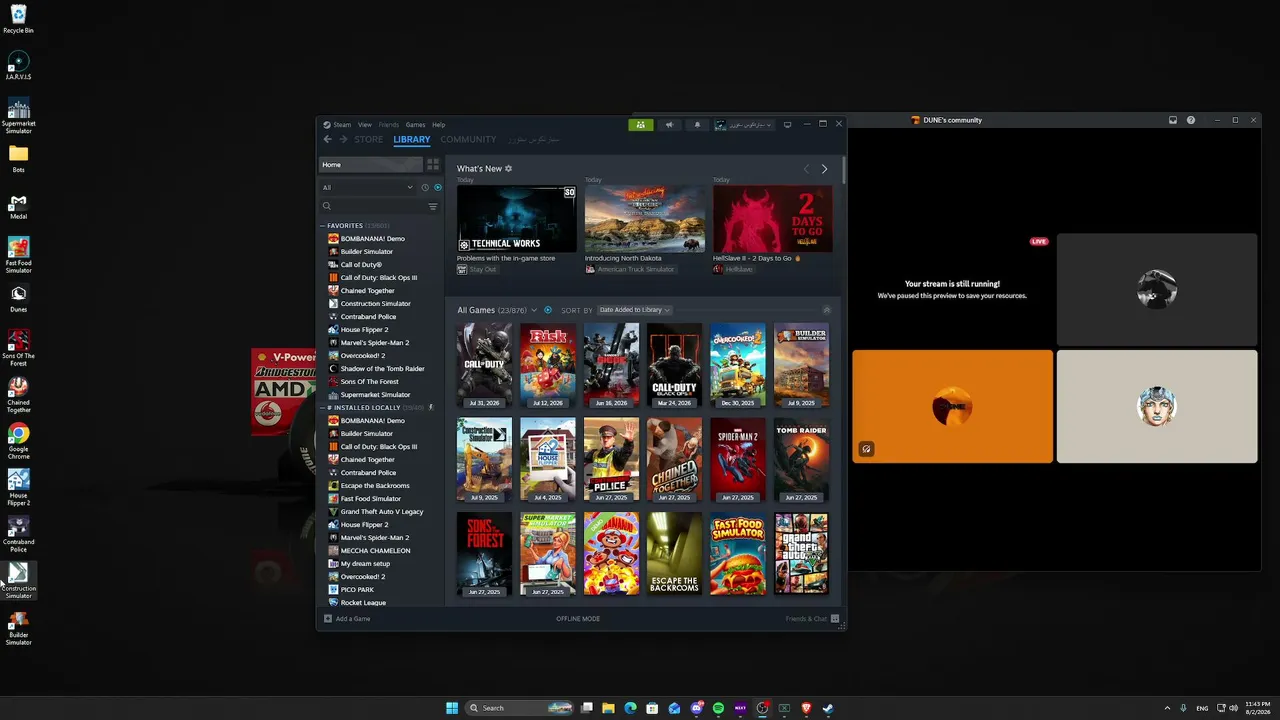The height and width of the screenshot is (720, 1280).
Task: Open the Introducing North Dakota news card
Action: (x=645, y=219)
